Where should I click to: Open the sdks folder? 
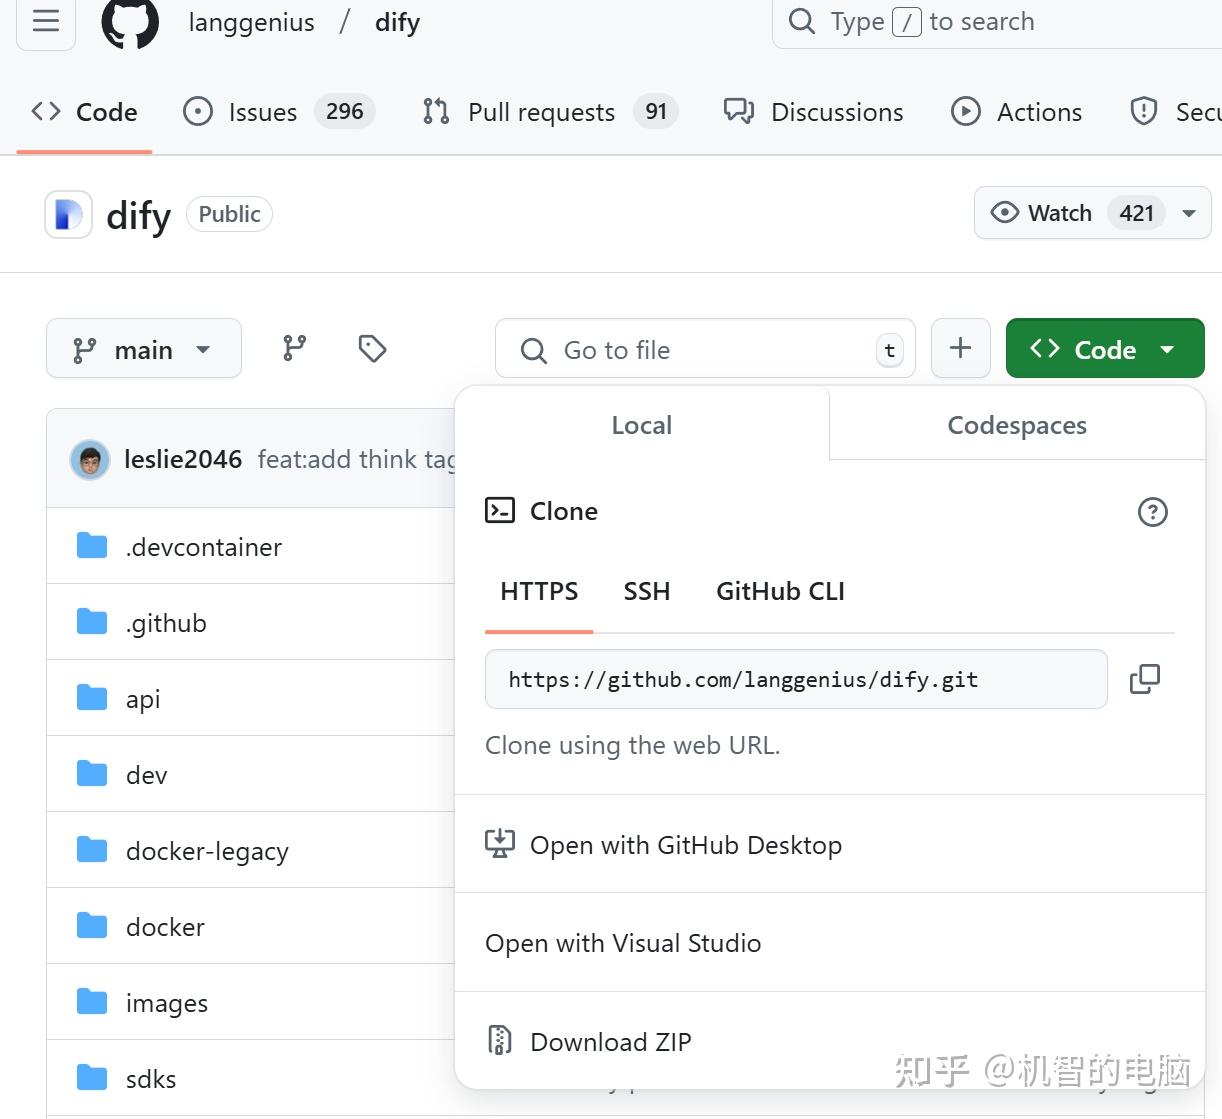tap(151, 1079)
